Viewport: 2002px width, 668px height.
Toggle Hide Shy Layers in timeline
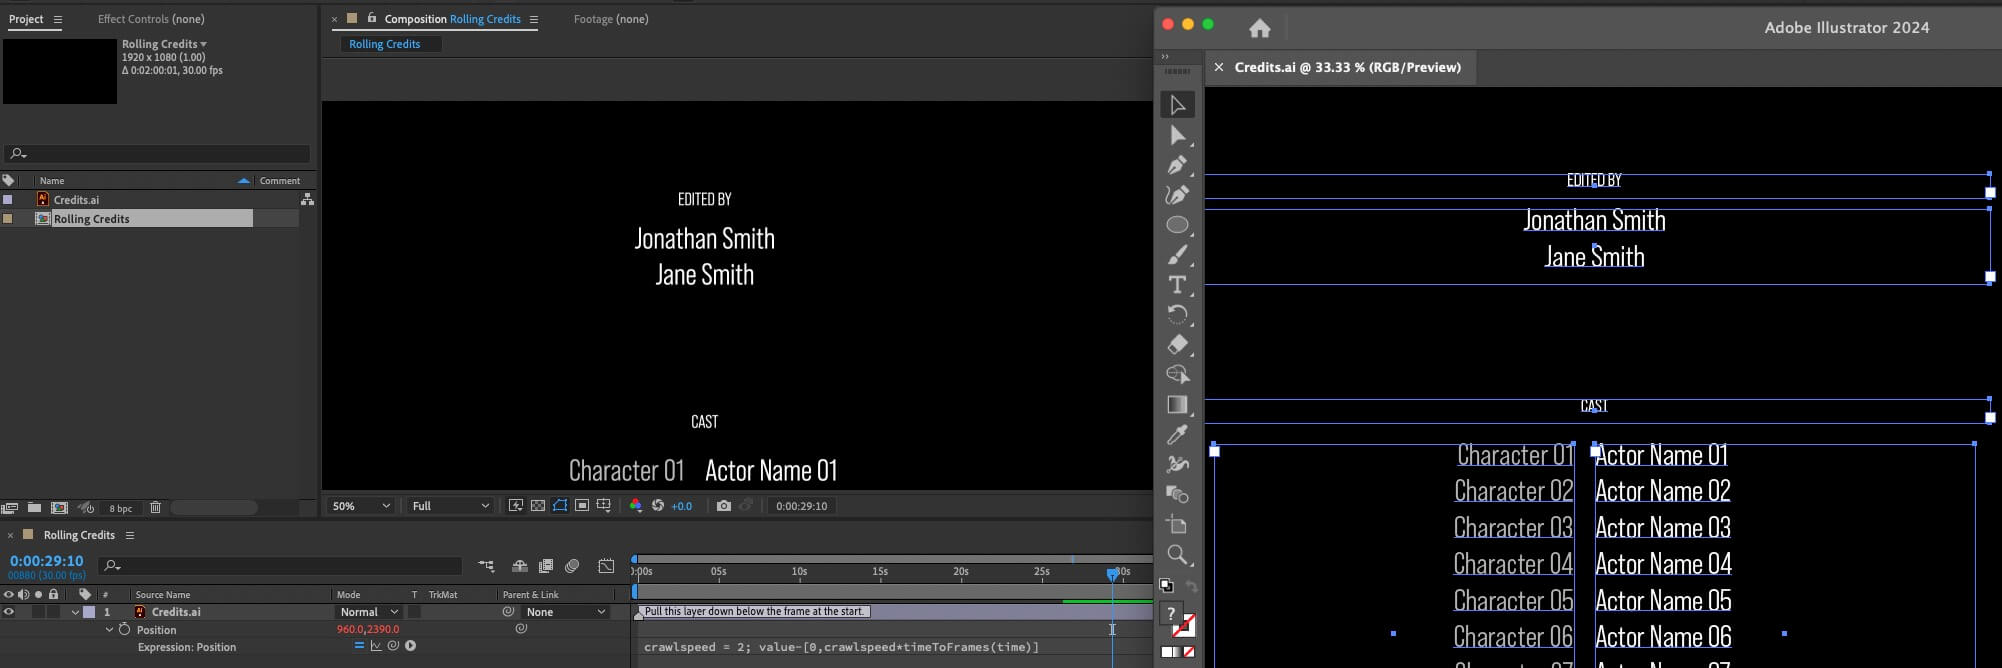pos(520,566)
